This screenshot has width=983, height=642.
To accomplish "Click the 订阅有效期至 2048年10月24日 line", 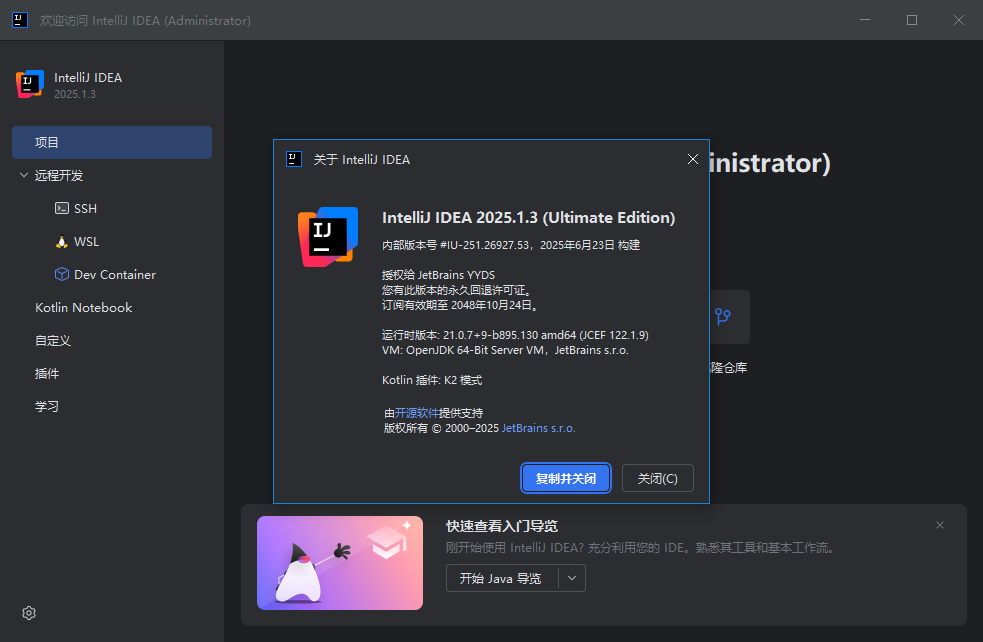I will [461, 305].
